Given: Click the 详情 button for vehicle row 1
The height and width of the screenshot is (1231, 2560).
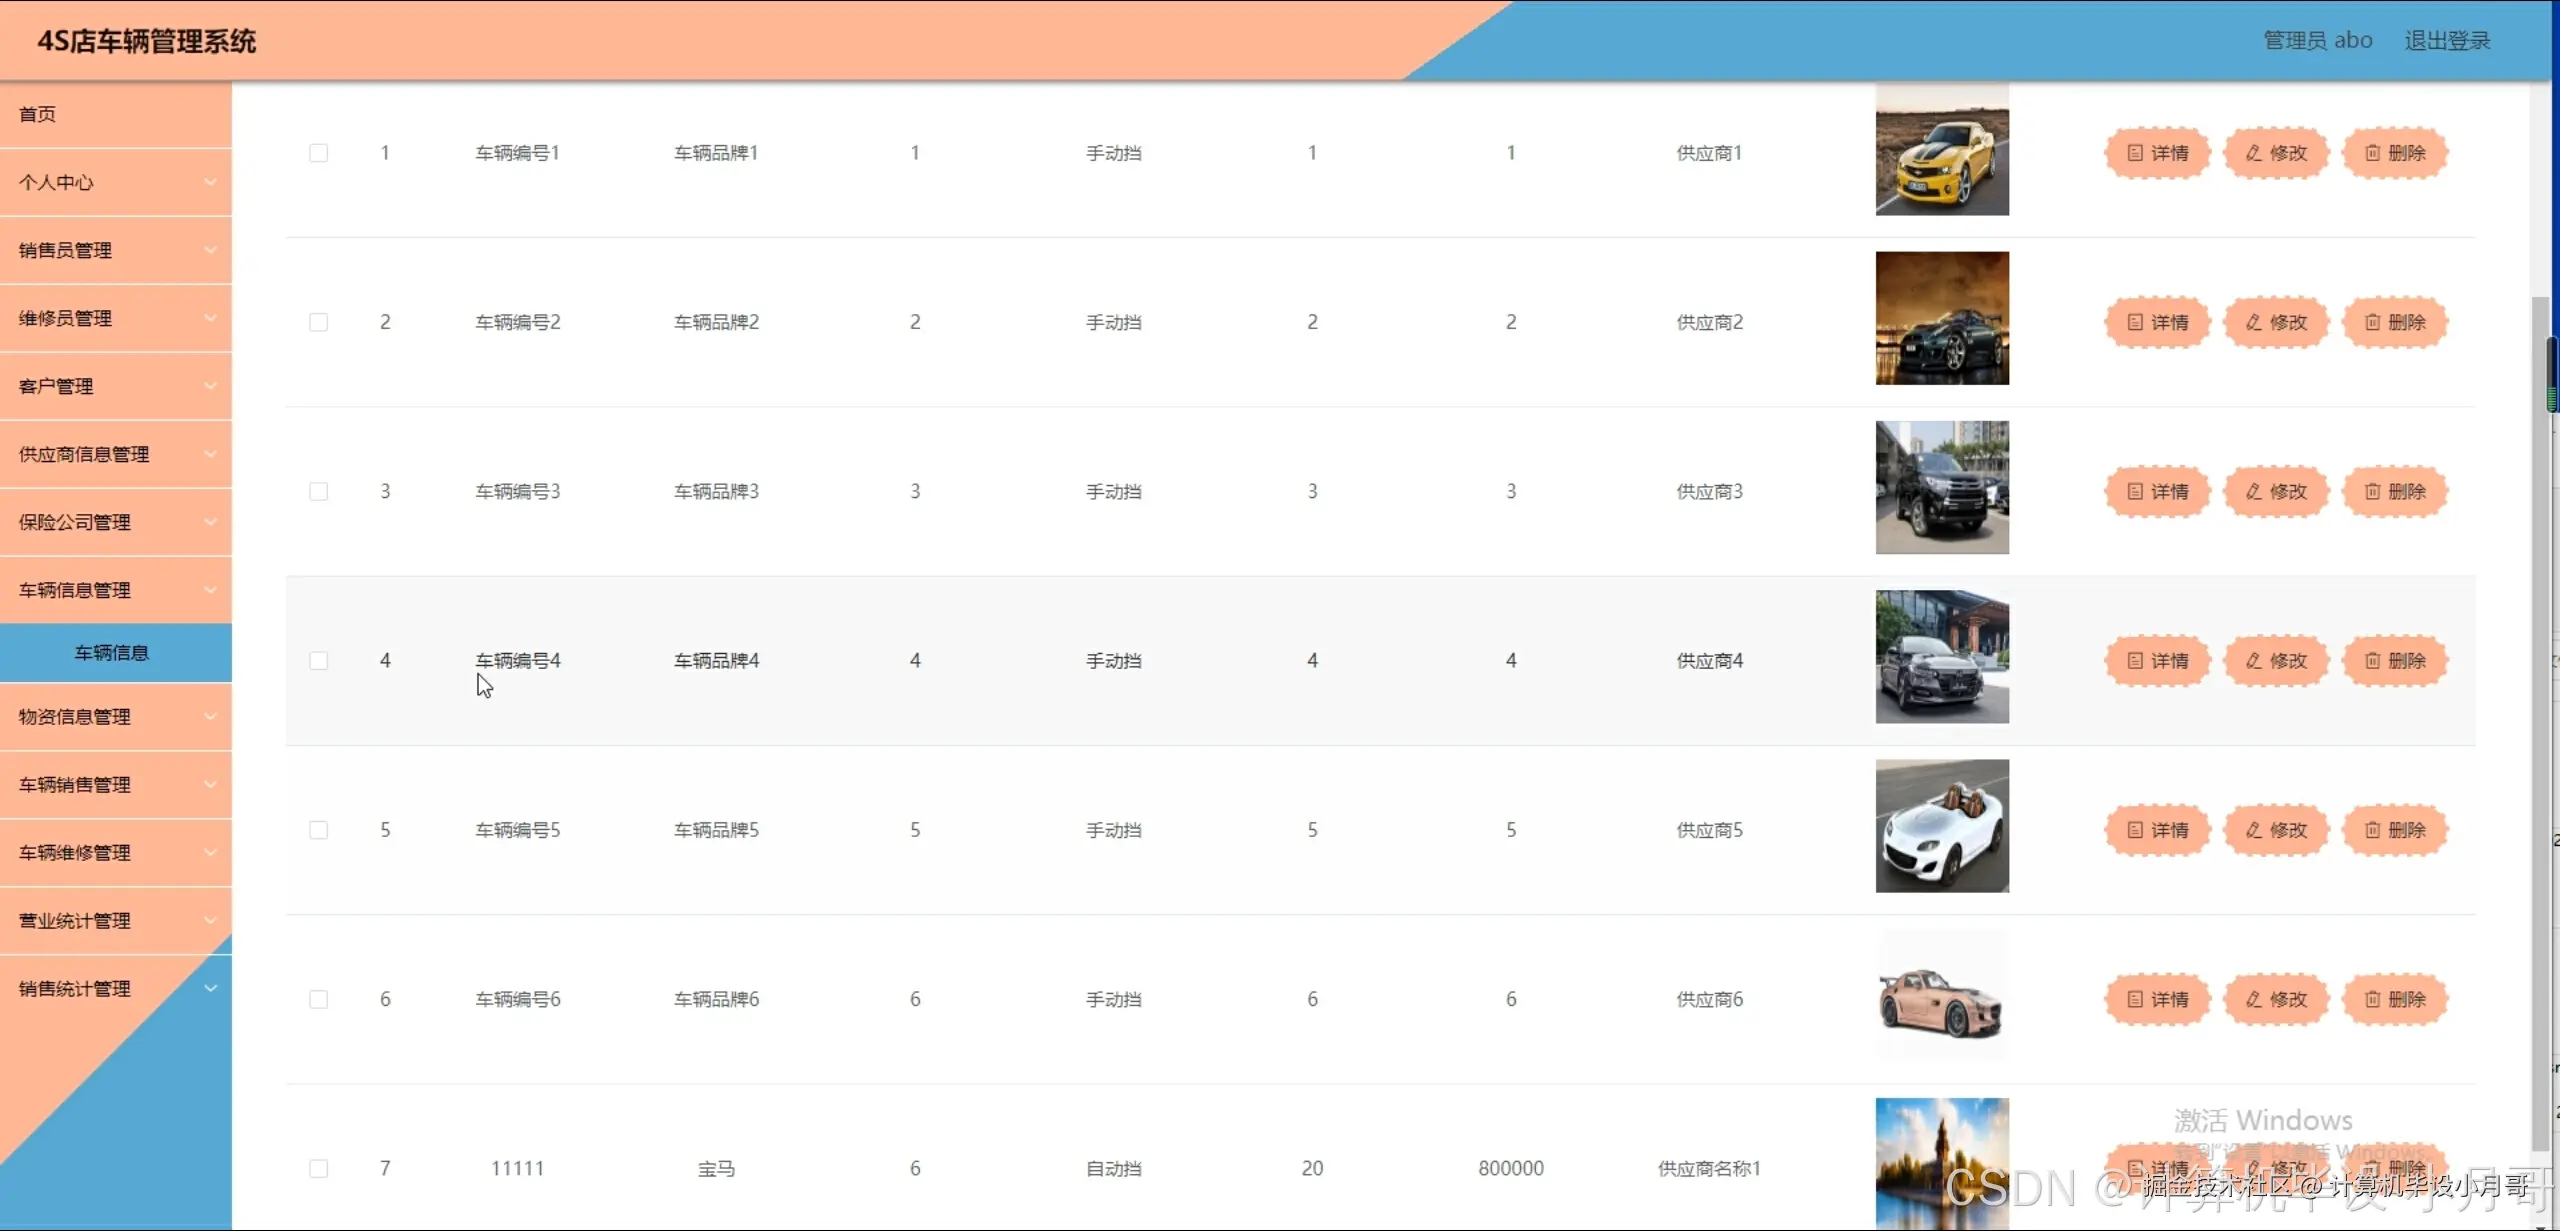Looking at the screenshot, I should point(2157,153).
